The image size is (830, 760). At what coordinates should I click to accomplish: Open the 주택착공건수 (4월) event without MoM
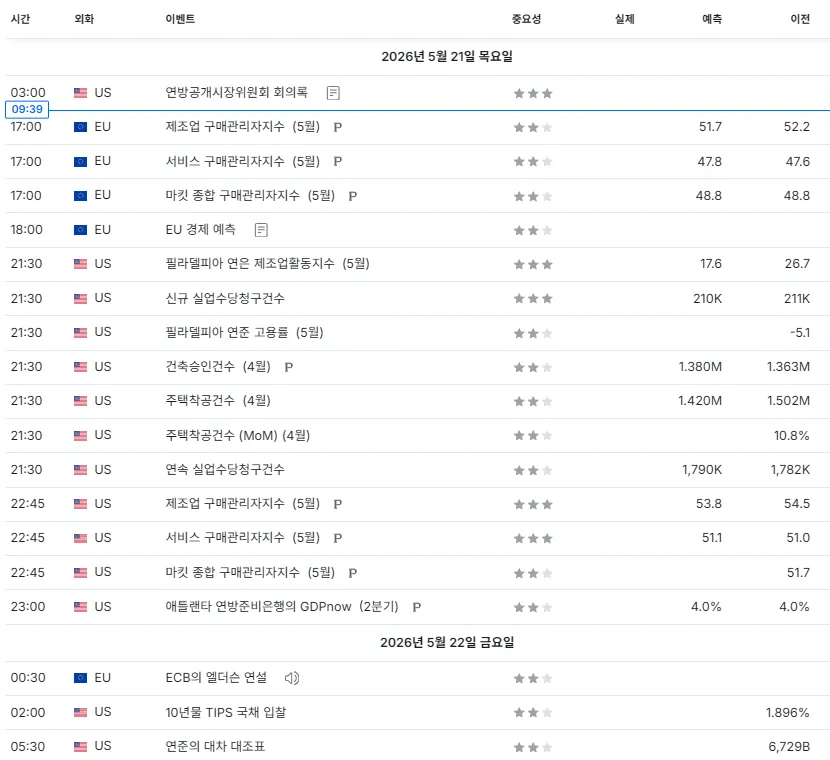pyautogui.click(x=218, y=401)
